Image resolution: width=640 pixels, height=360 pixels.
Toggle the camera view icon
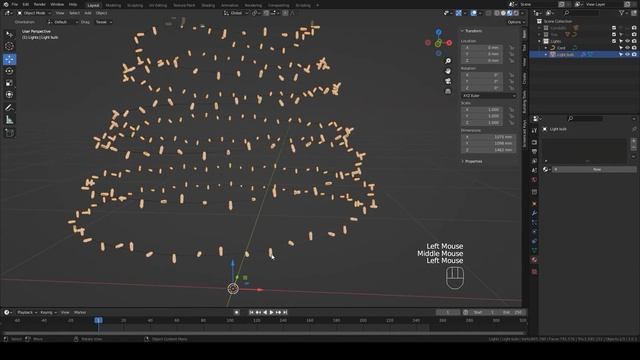[448, 81]
